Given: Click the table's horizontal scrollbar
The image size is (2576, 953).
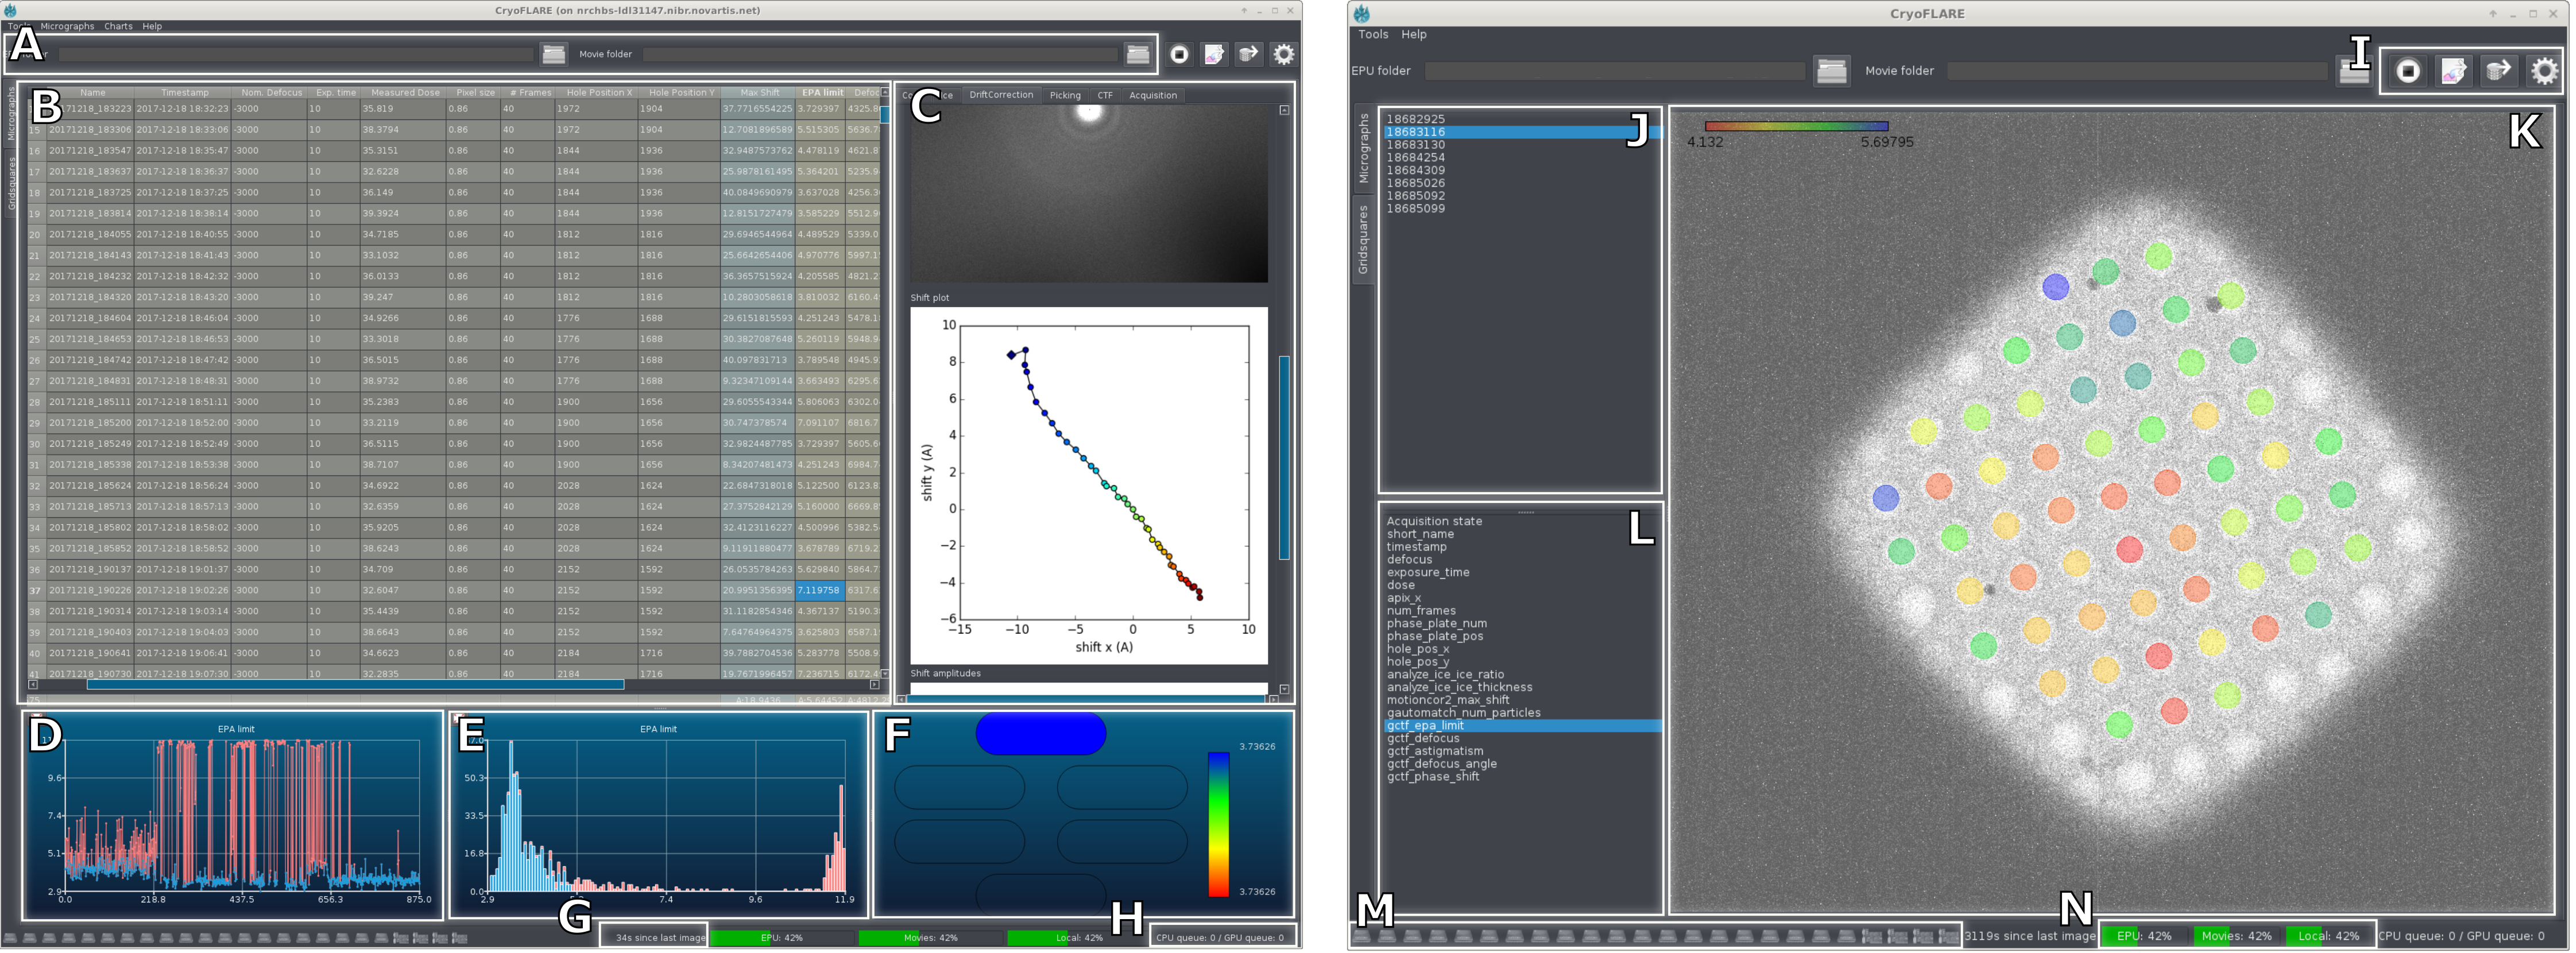Looking at the screenshot, I should (x=355, y=685).
